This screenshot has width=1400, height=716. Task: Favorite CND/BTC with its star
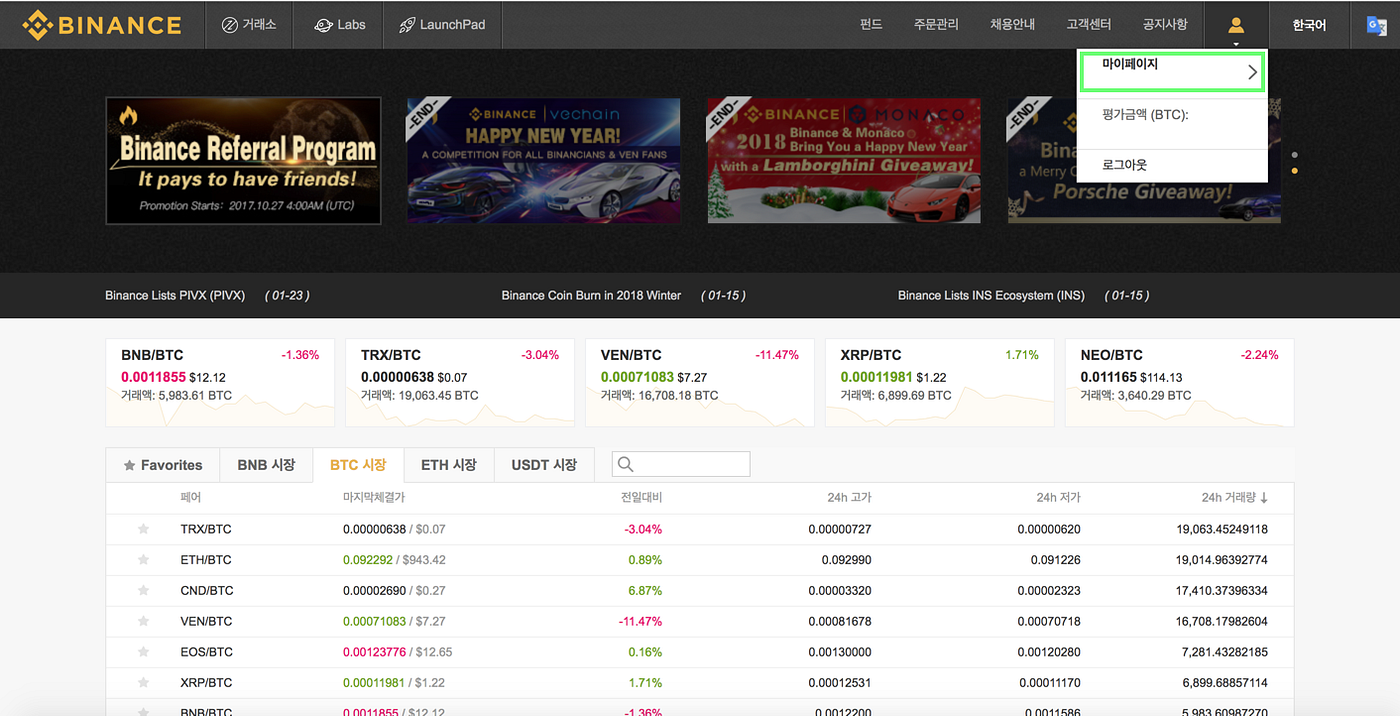click(x=143, y=590)
